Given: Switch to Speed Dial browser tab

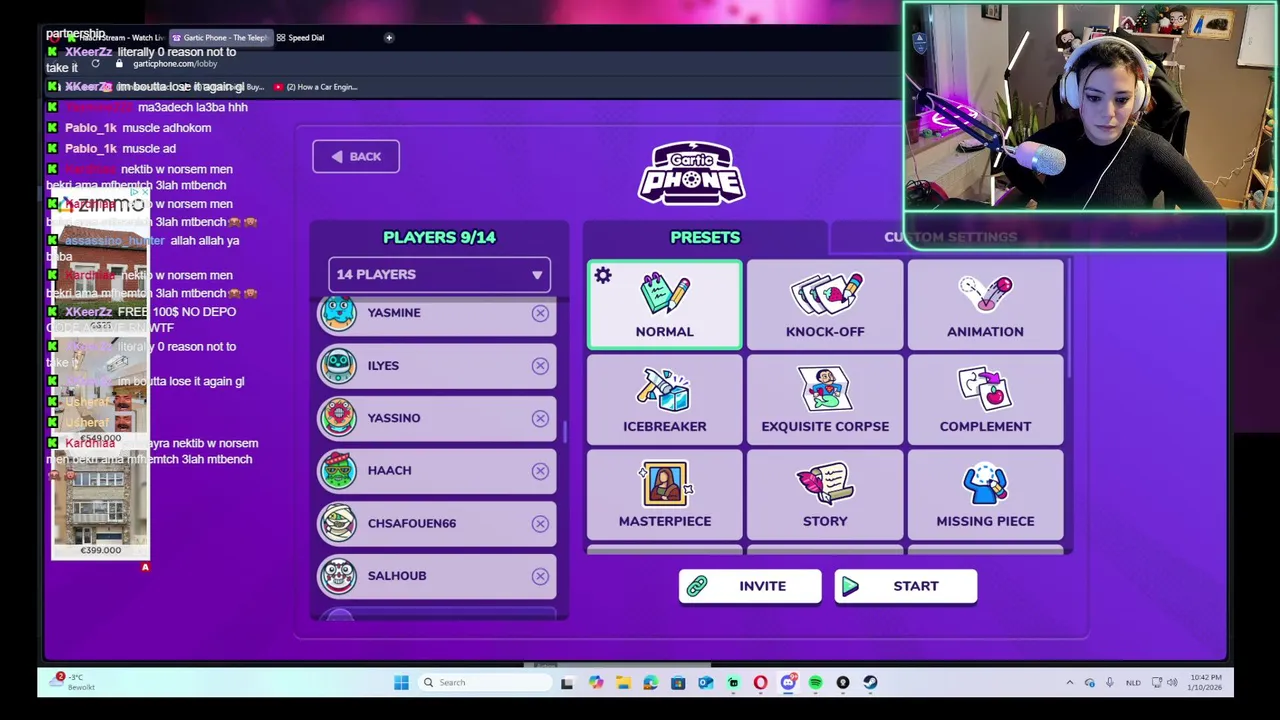Looking at the screenshot, I should [x=301, y=38].
